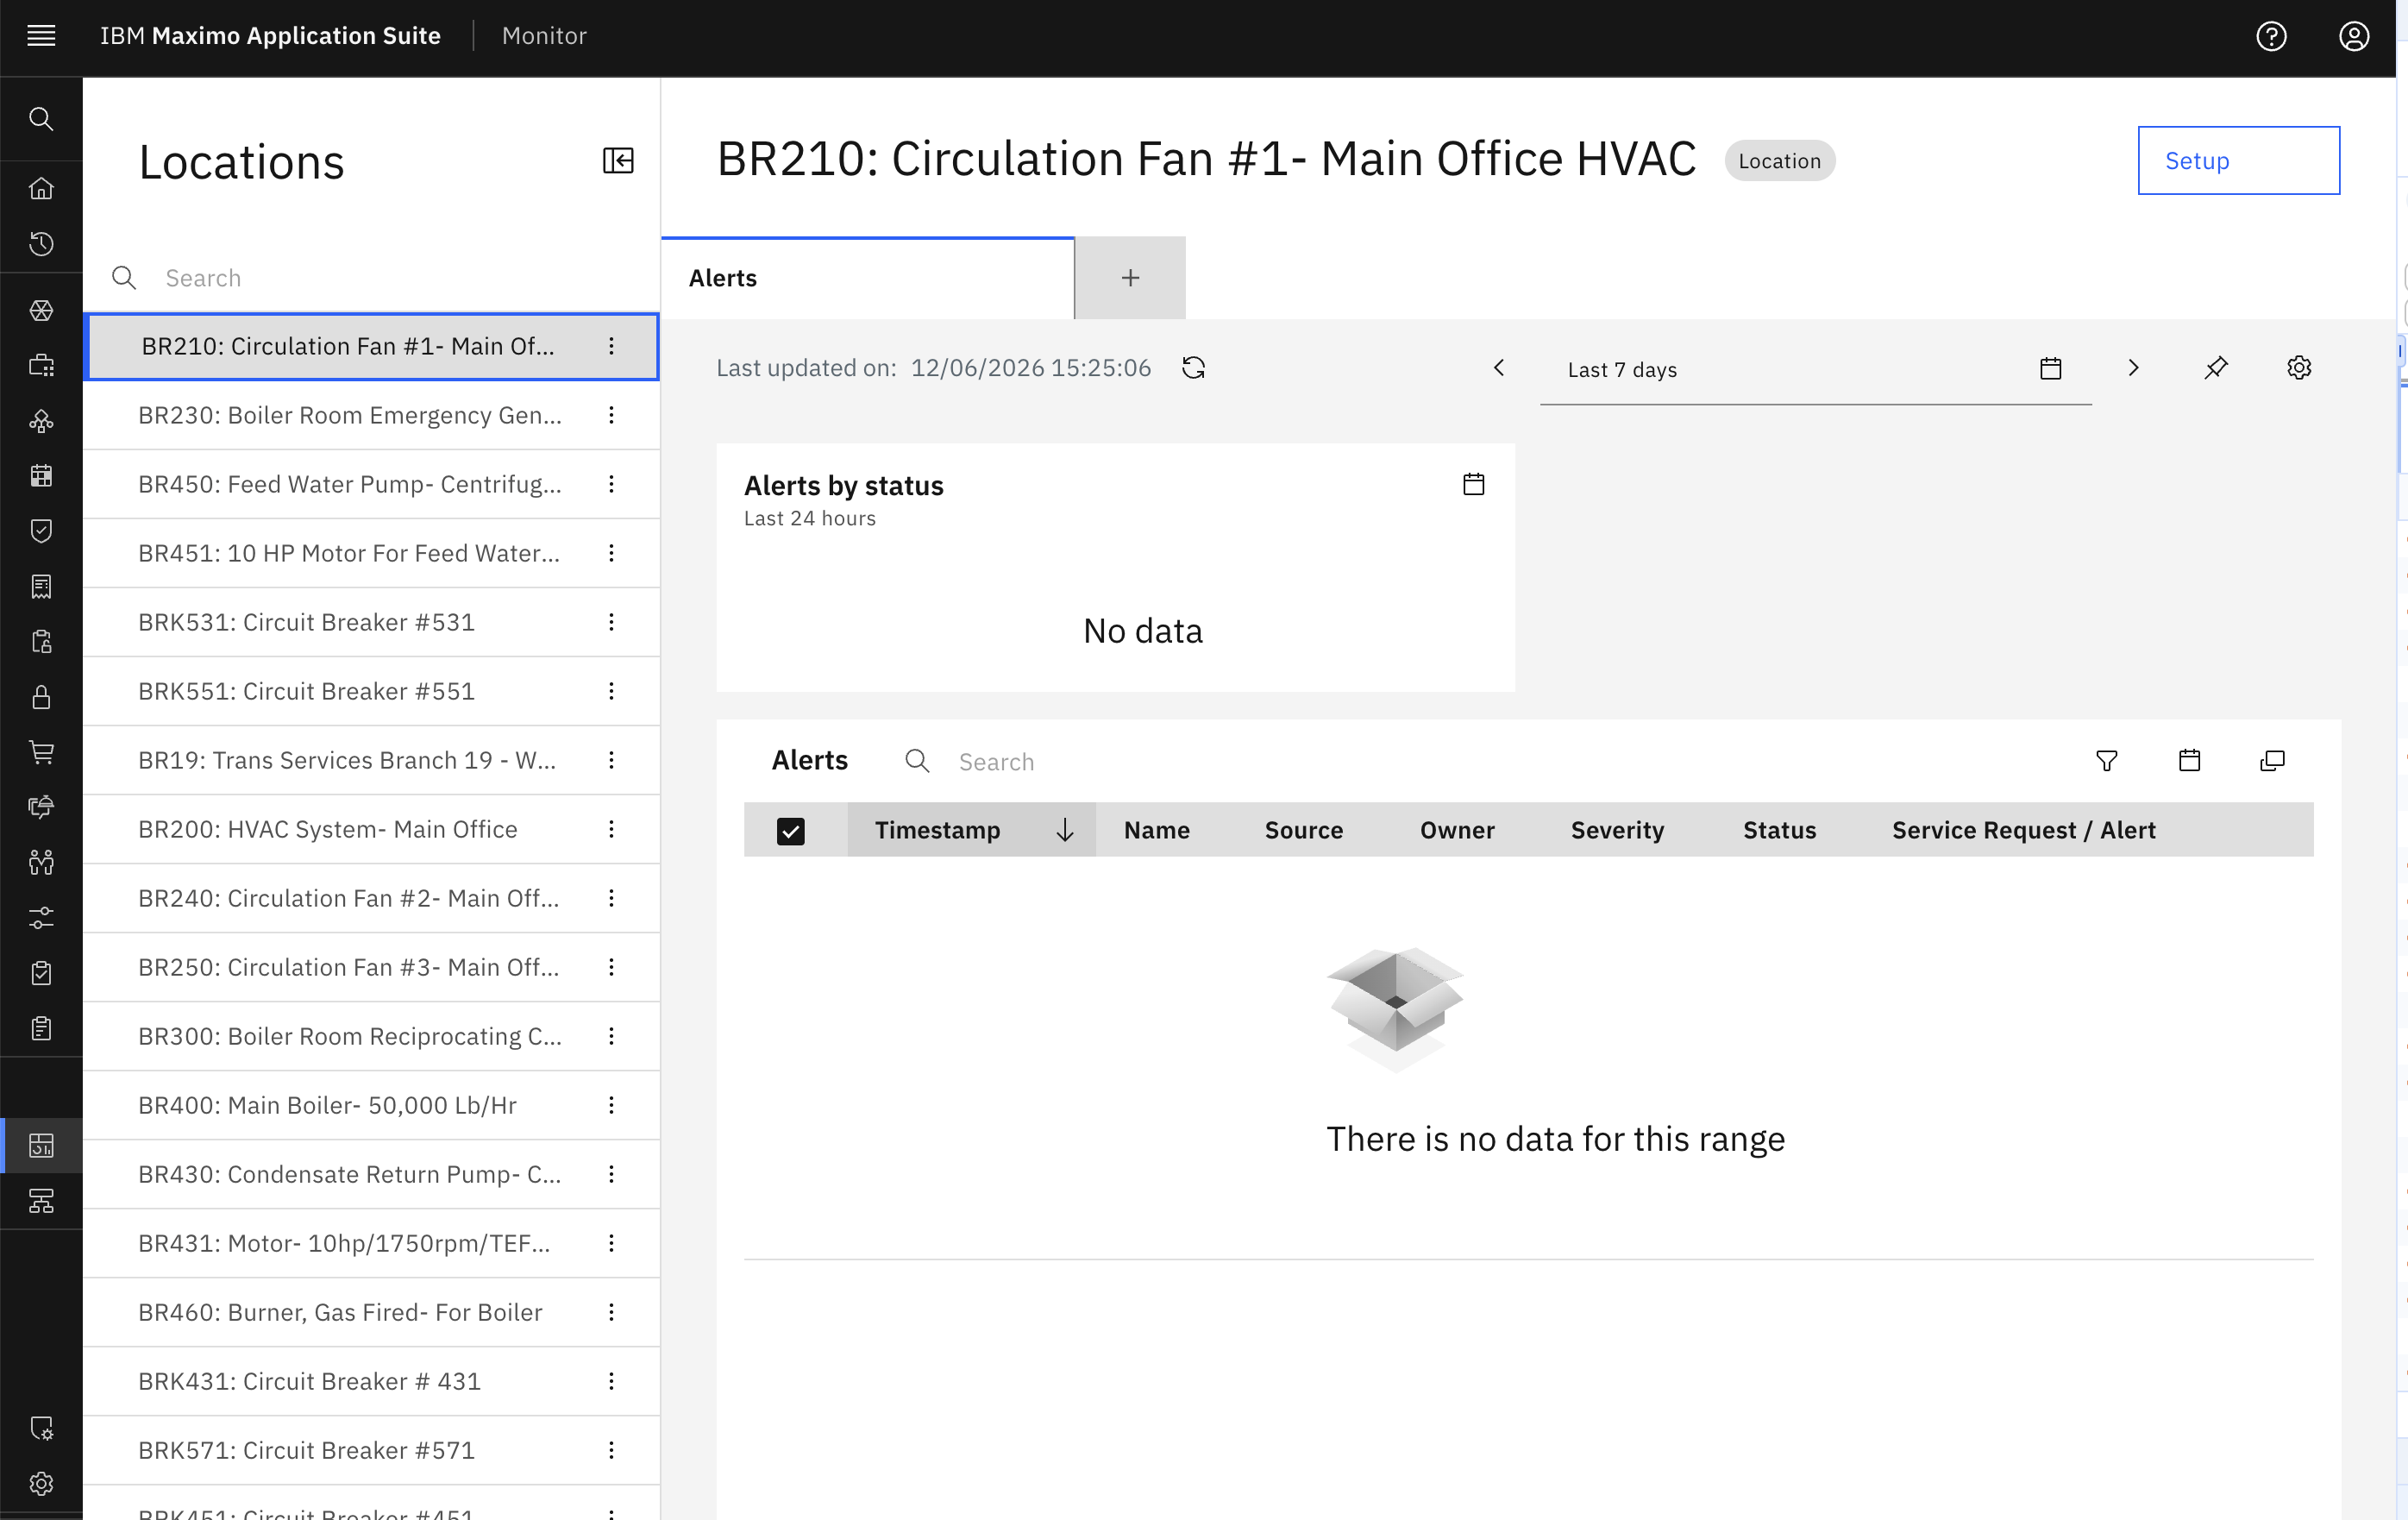Image resolution: width=2408 pixels, height=1520 pixels.
Task: Collapse the Locations panel
Action: tap(618, 160)
